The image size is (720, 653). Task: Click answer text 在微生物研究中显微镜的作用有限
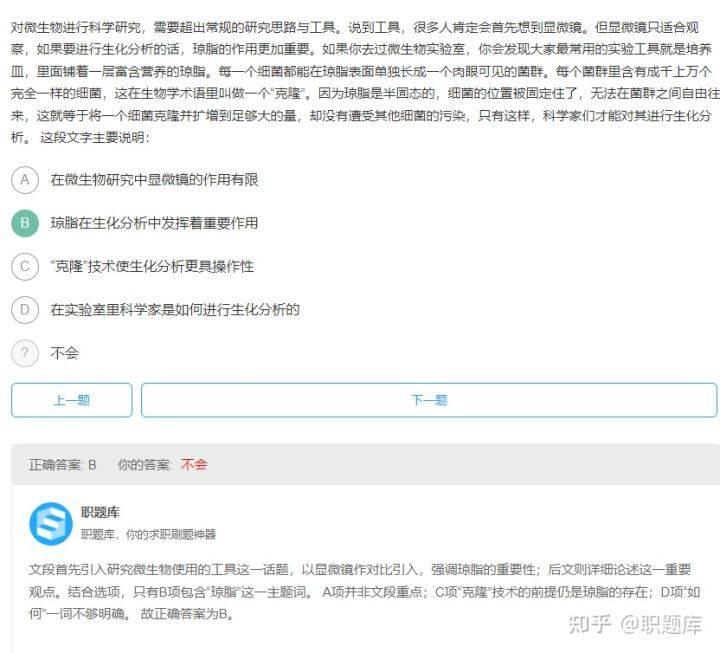coord(154,180)
